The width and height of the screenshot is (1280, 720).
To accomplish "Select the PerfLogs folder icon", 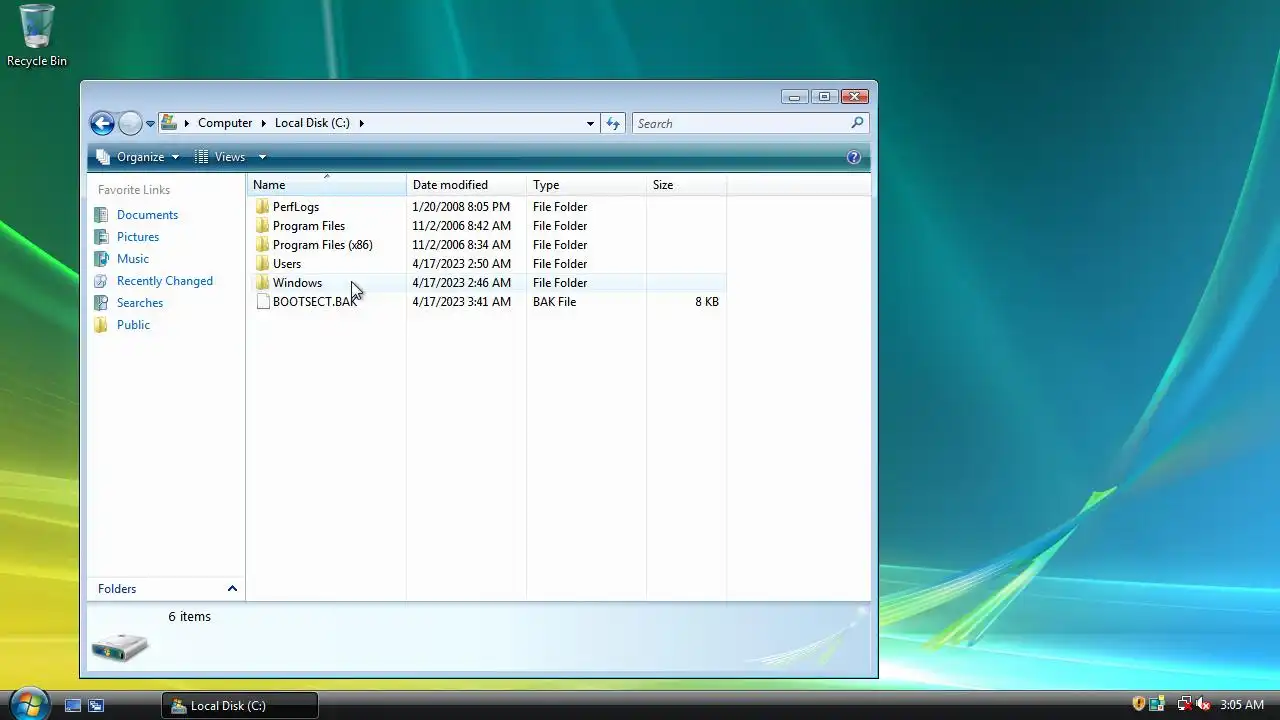I will pos(263,207).
